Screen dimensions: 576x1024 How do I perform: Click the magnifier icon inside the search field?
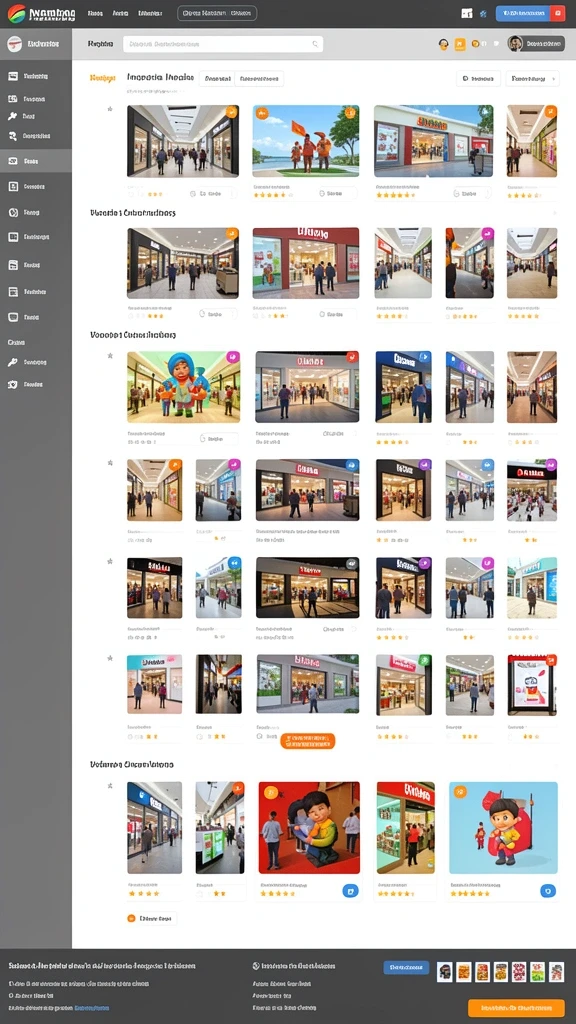315,44
